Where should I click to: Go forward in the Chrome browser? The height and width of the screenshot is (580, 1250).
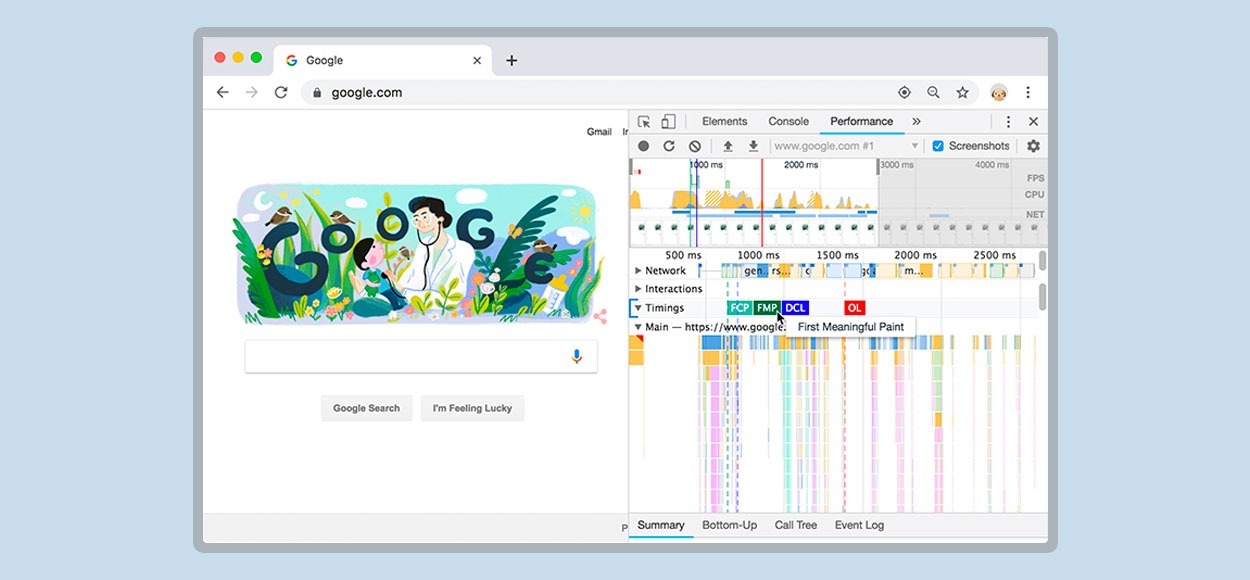[252, 92]
